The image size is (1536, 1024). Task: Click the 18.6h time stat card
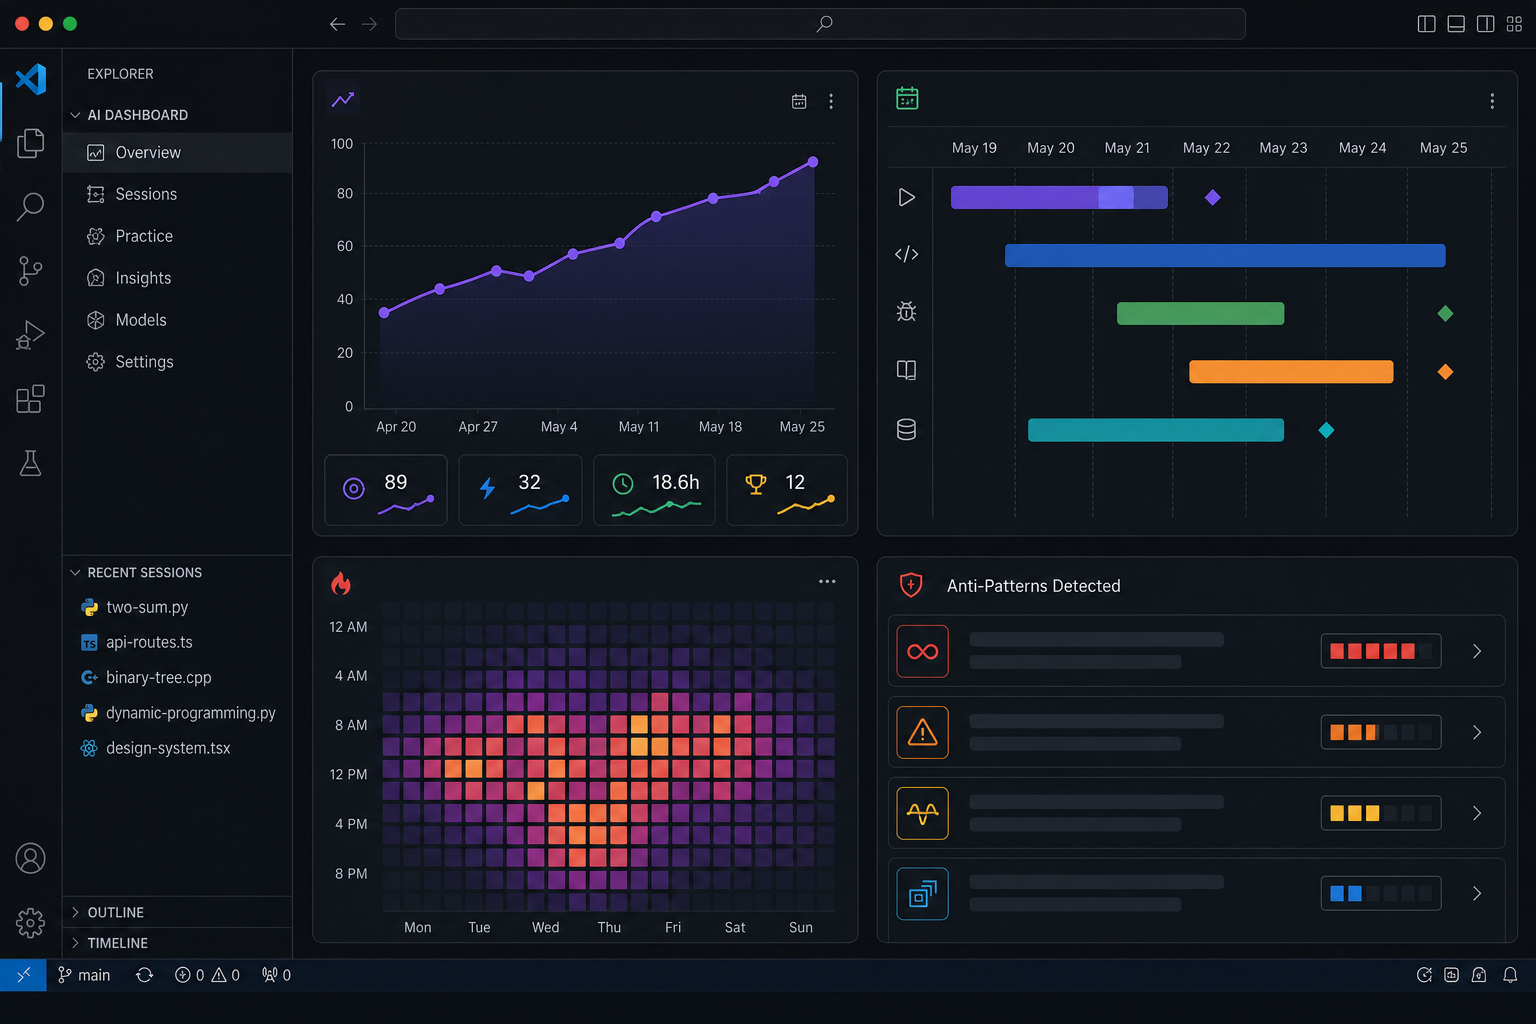[654, 490]
